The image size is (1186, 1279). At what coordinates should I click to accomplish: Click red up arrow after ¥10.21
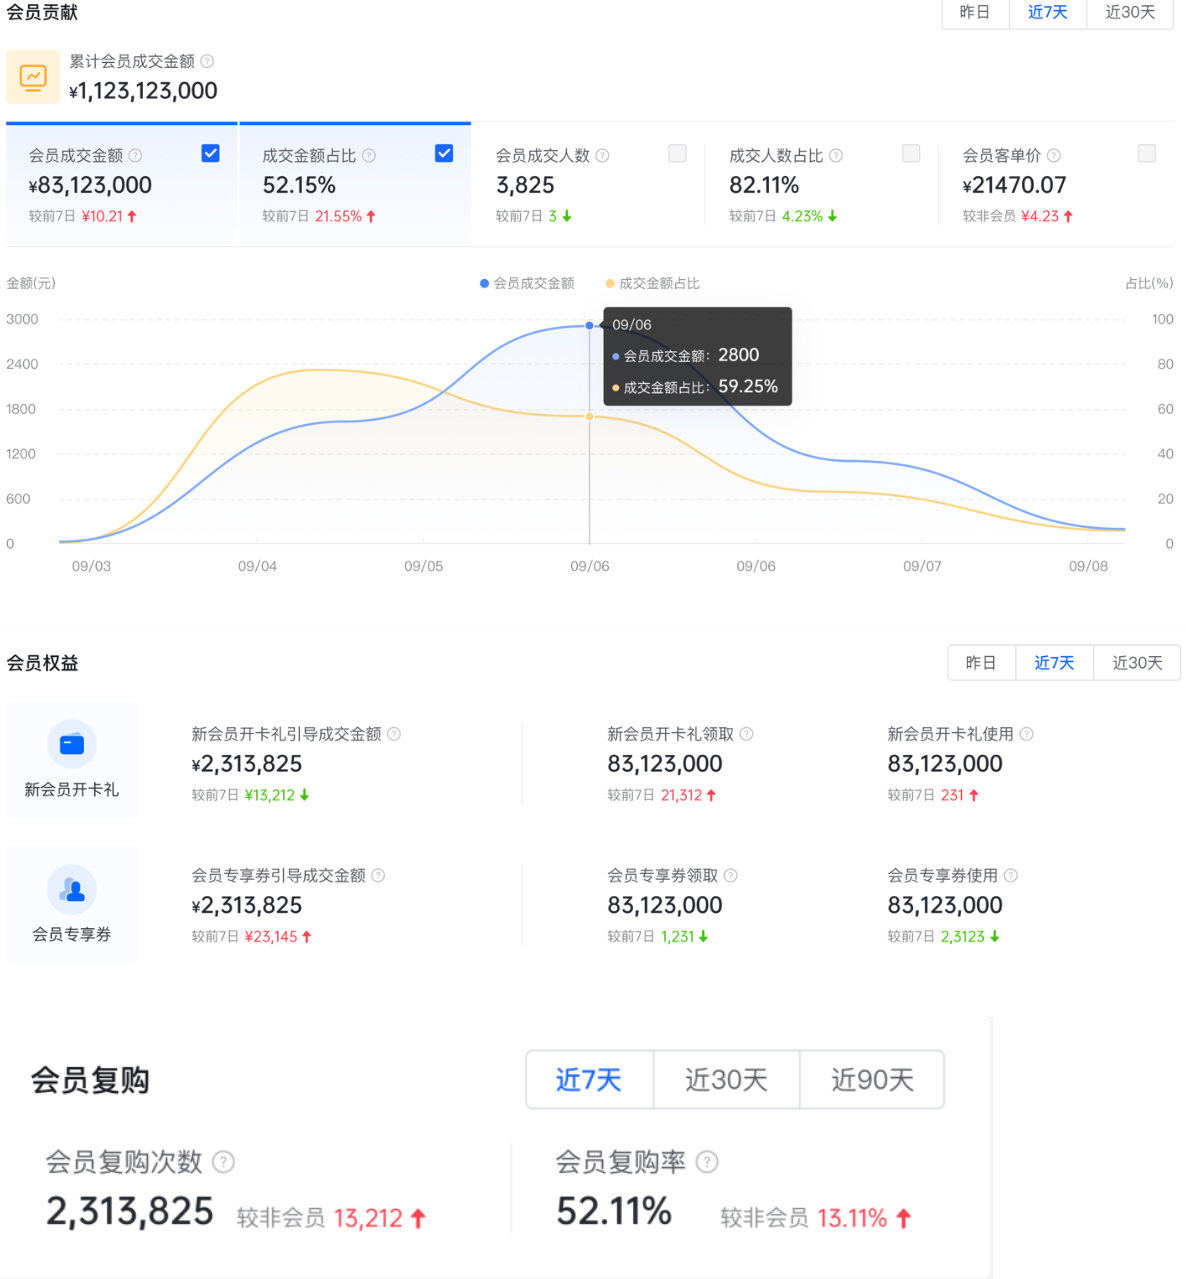tap(132, 216)
